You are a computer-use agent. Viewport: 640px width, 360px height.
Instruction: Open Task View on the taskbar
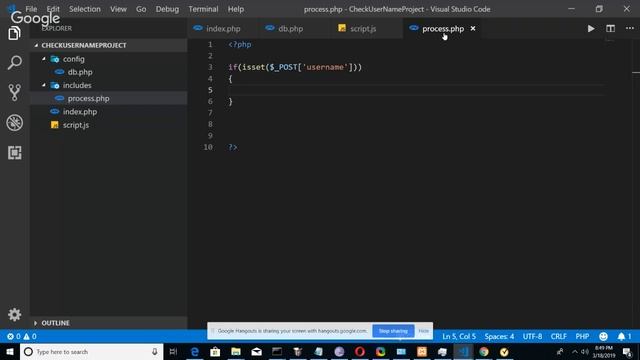(x=173, y=351)
